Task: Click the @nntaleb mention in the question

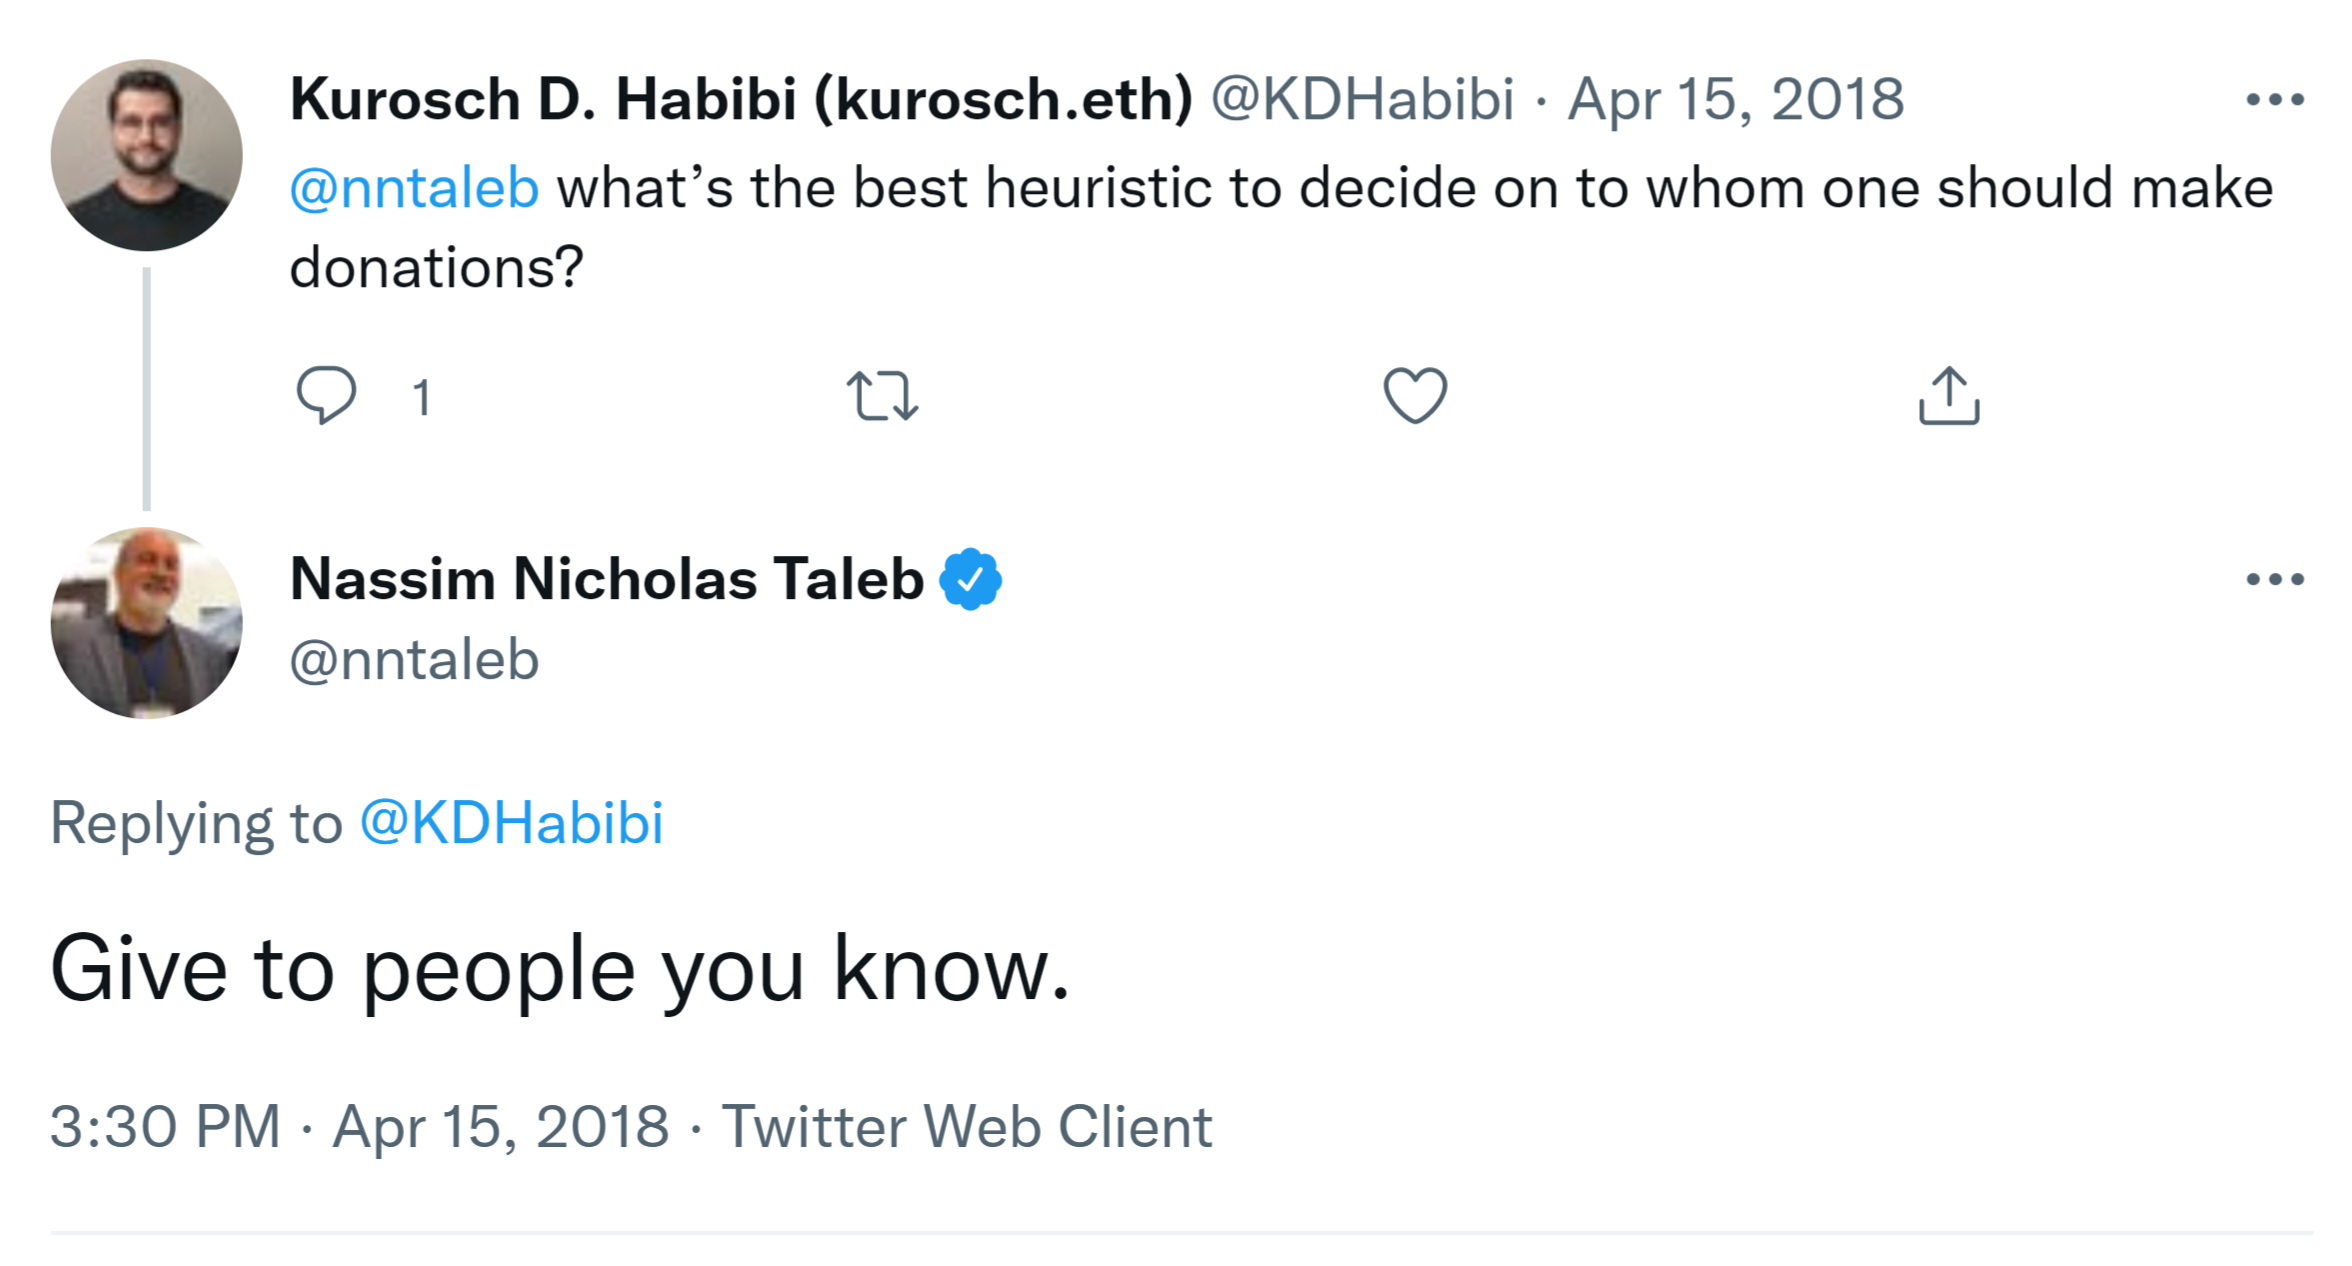Action: [414, 189]
